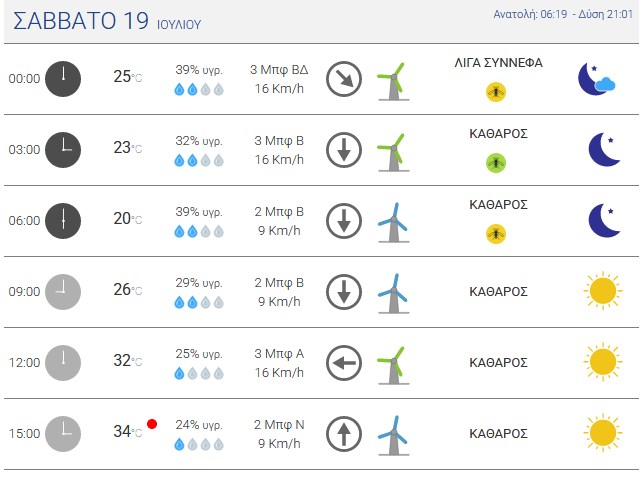
Task: Click the blue wind turbine at 06:00
Action: coord(393,223)
